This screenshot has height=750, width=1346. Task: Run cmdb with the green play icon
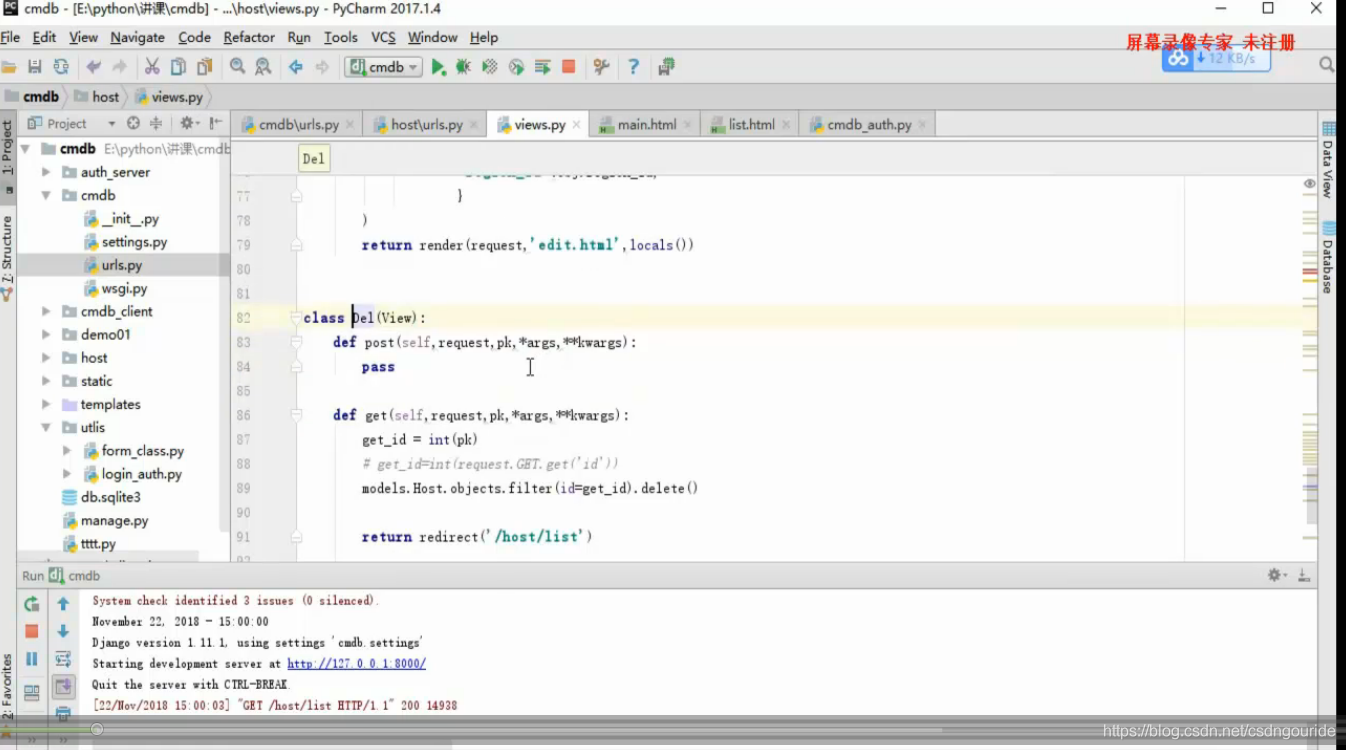point(438,67)
